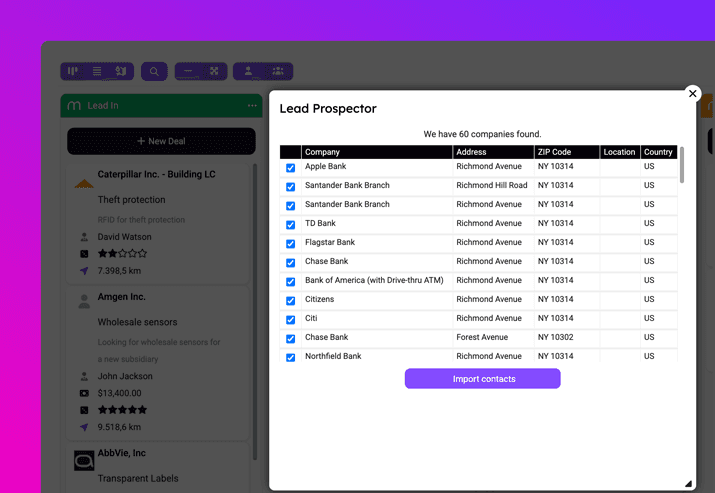Select the single person filter icon
Viewport: 715px width, 493px height.
(x=248, y=71)
